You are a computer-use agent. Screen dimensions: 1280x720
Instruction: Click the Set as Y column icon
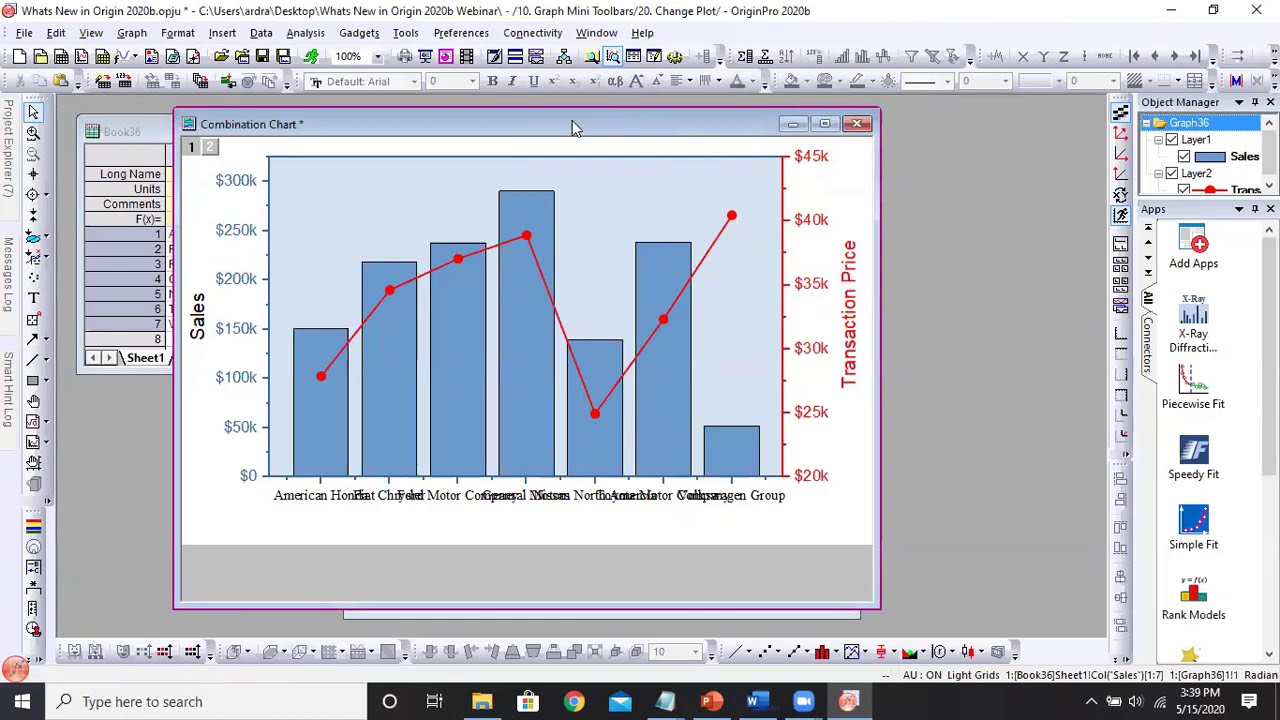(1044, 56)
